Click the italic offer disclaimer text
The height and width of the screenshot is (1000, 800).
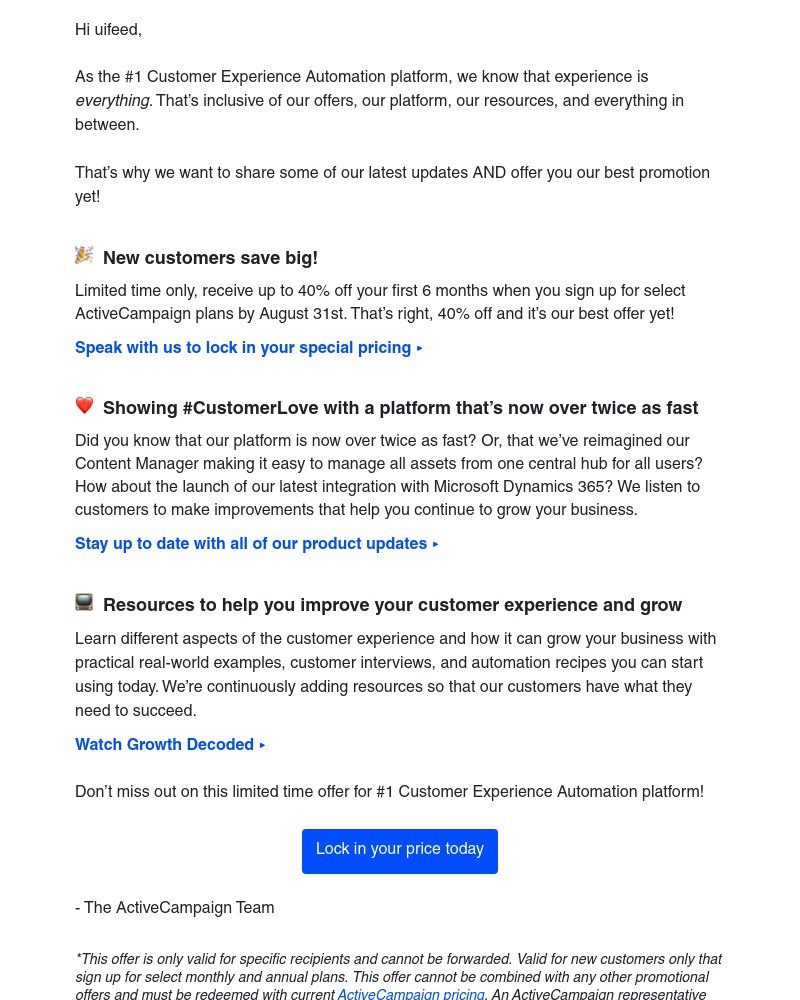pyautogui.click(x=398, y=968)
